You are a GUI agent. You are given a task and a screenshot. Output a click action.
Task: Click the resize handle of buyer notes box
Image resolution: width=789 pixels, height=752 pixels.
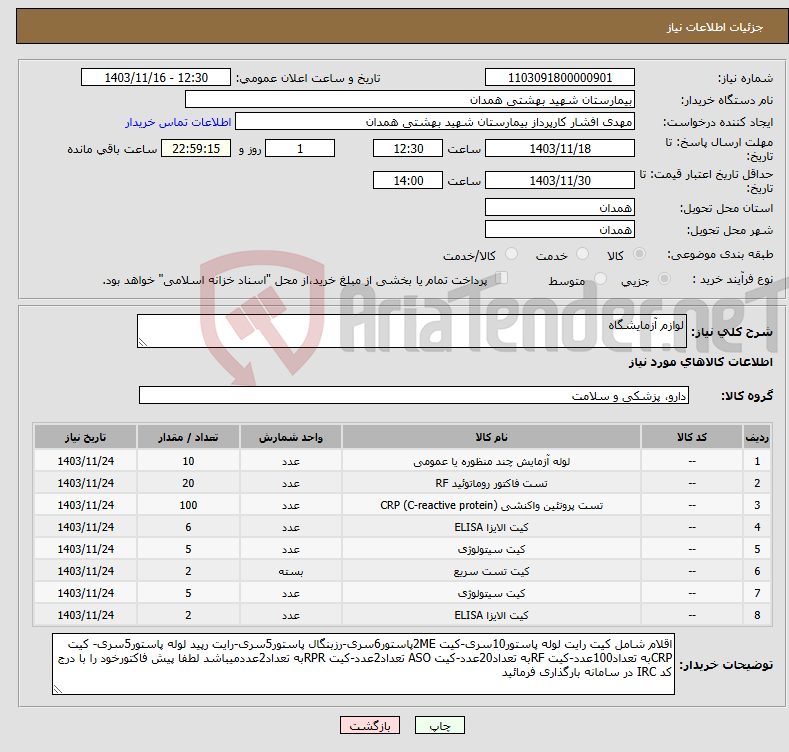[58, 689]
